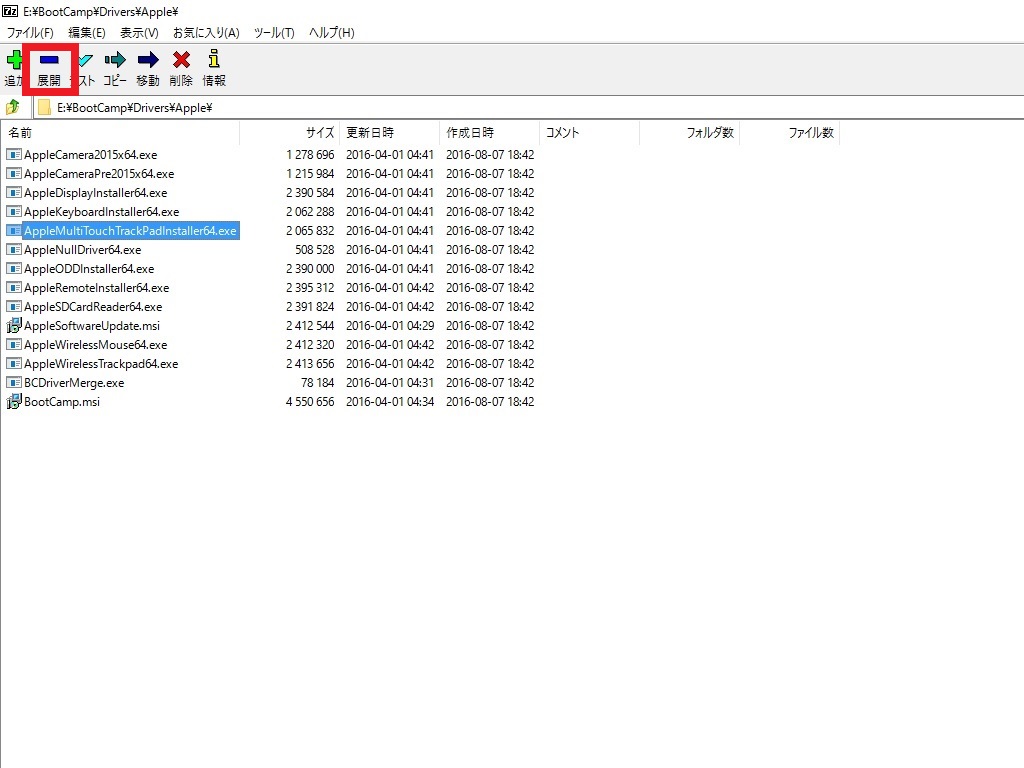
Task: Click the コピー (Copy) toolbar icon
Action: point(115,60)
